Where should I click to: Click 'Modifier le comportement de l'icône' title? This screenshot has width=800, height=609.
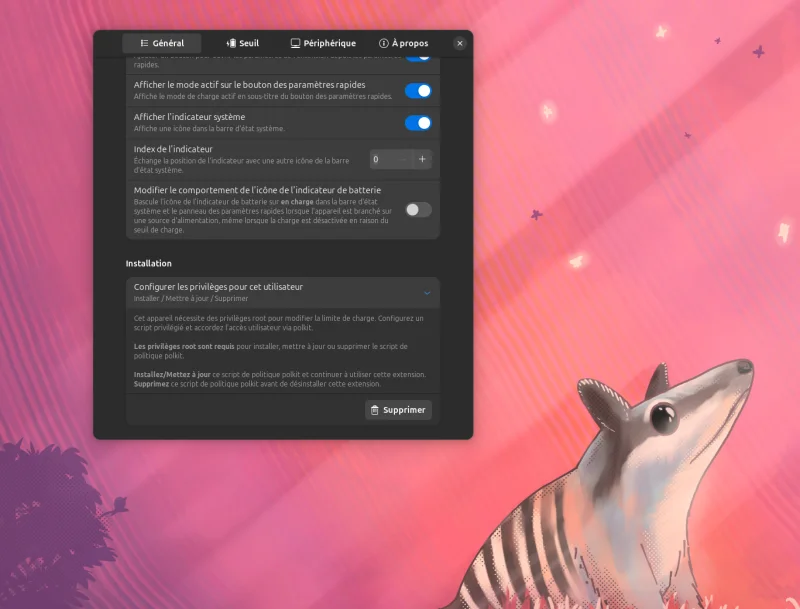[257, 190]
